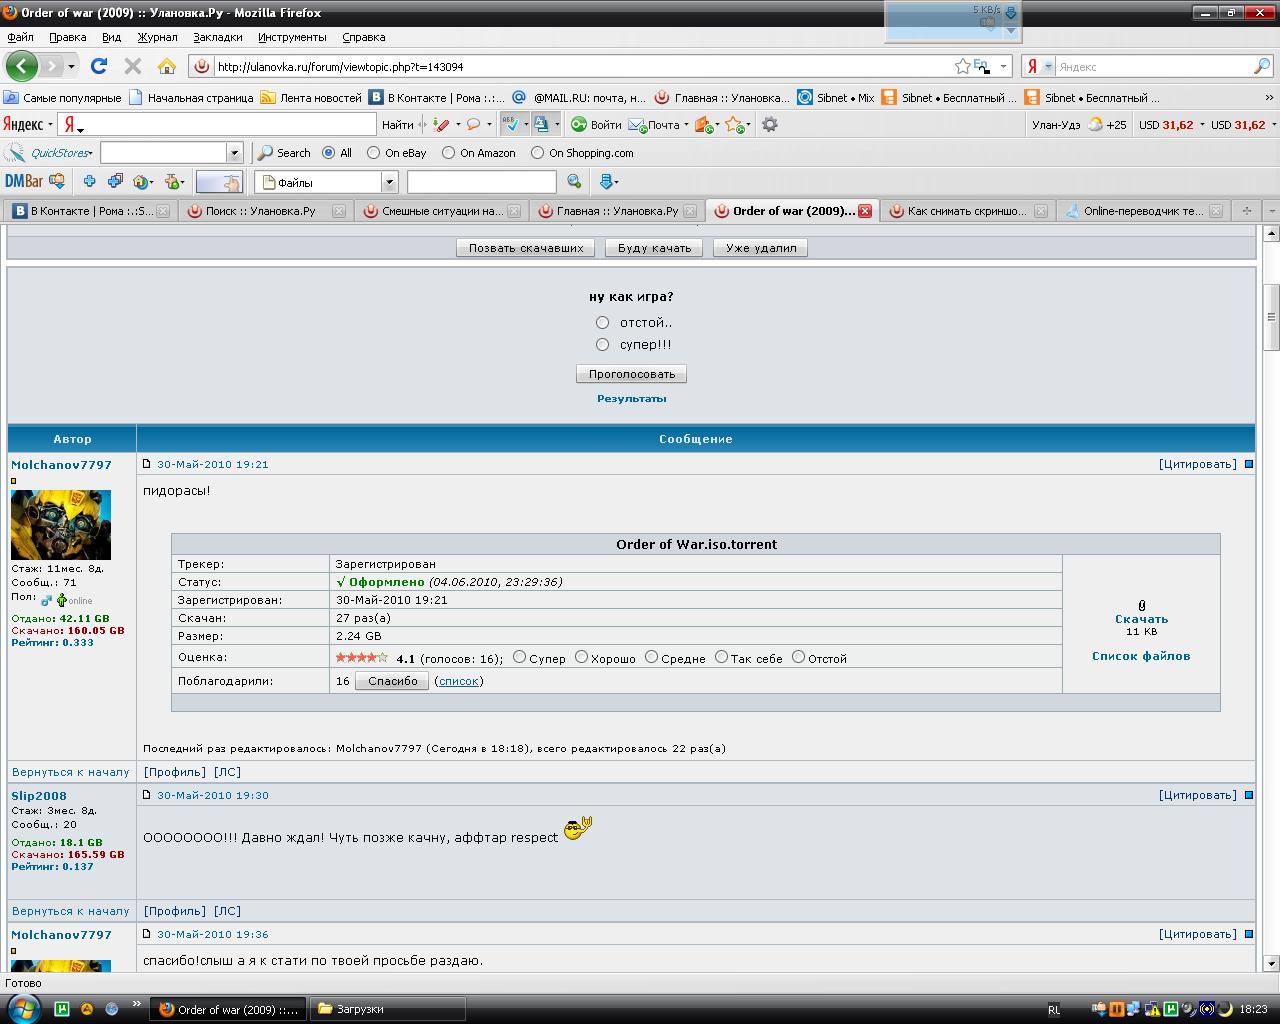Click the browser back arrow button

pyautogui.click(x=21, y=66)
